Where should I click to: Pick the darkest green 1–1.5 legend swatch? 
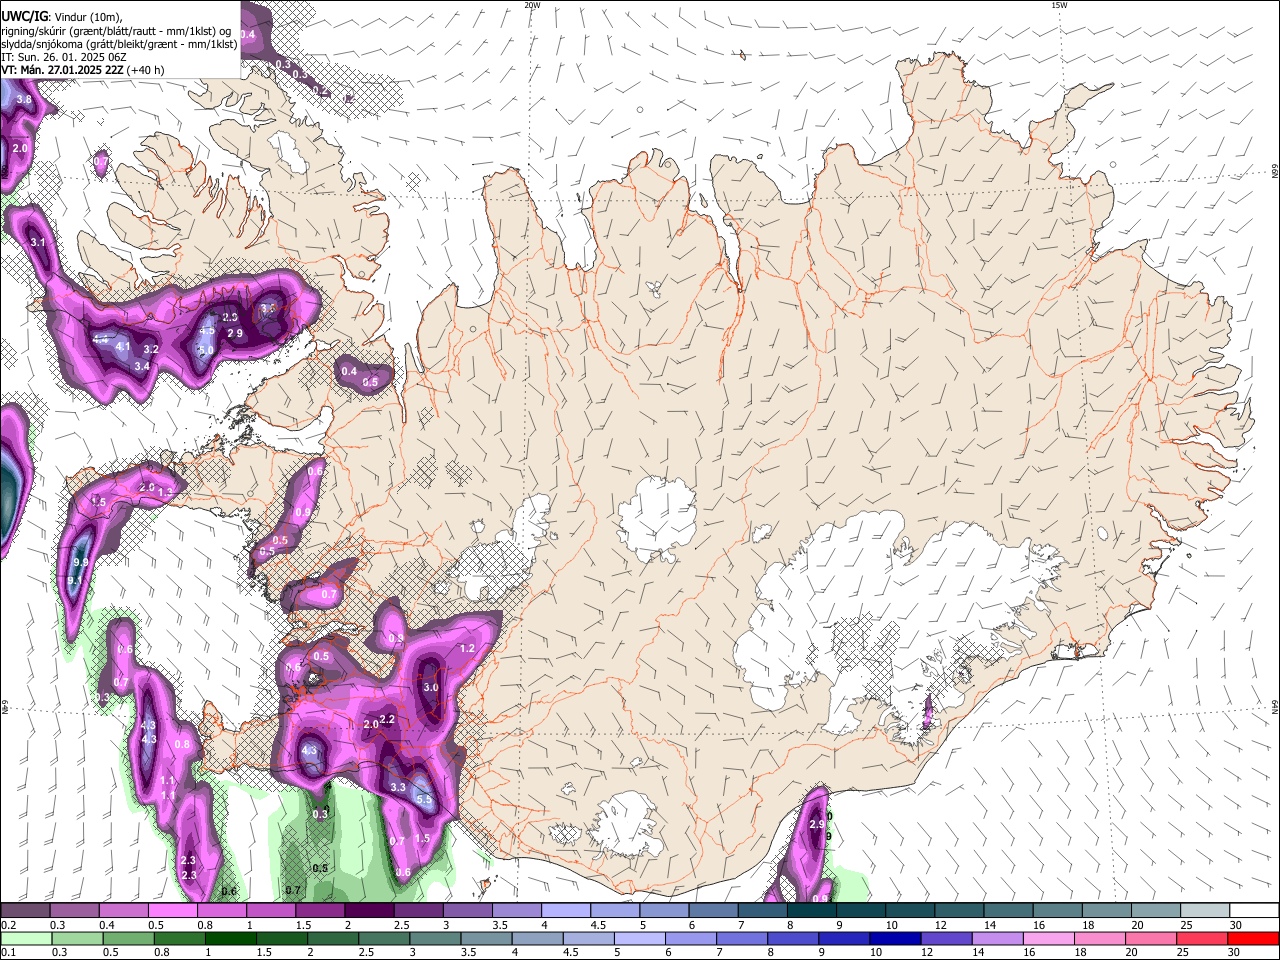tap(230, 939)
